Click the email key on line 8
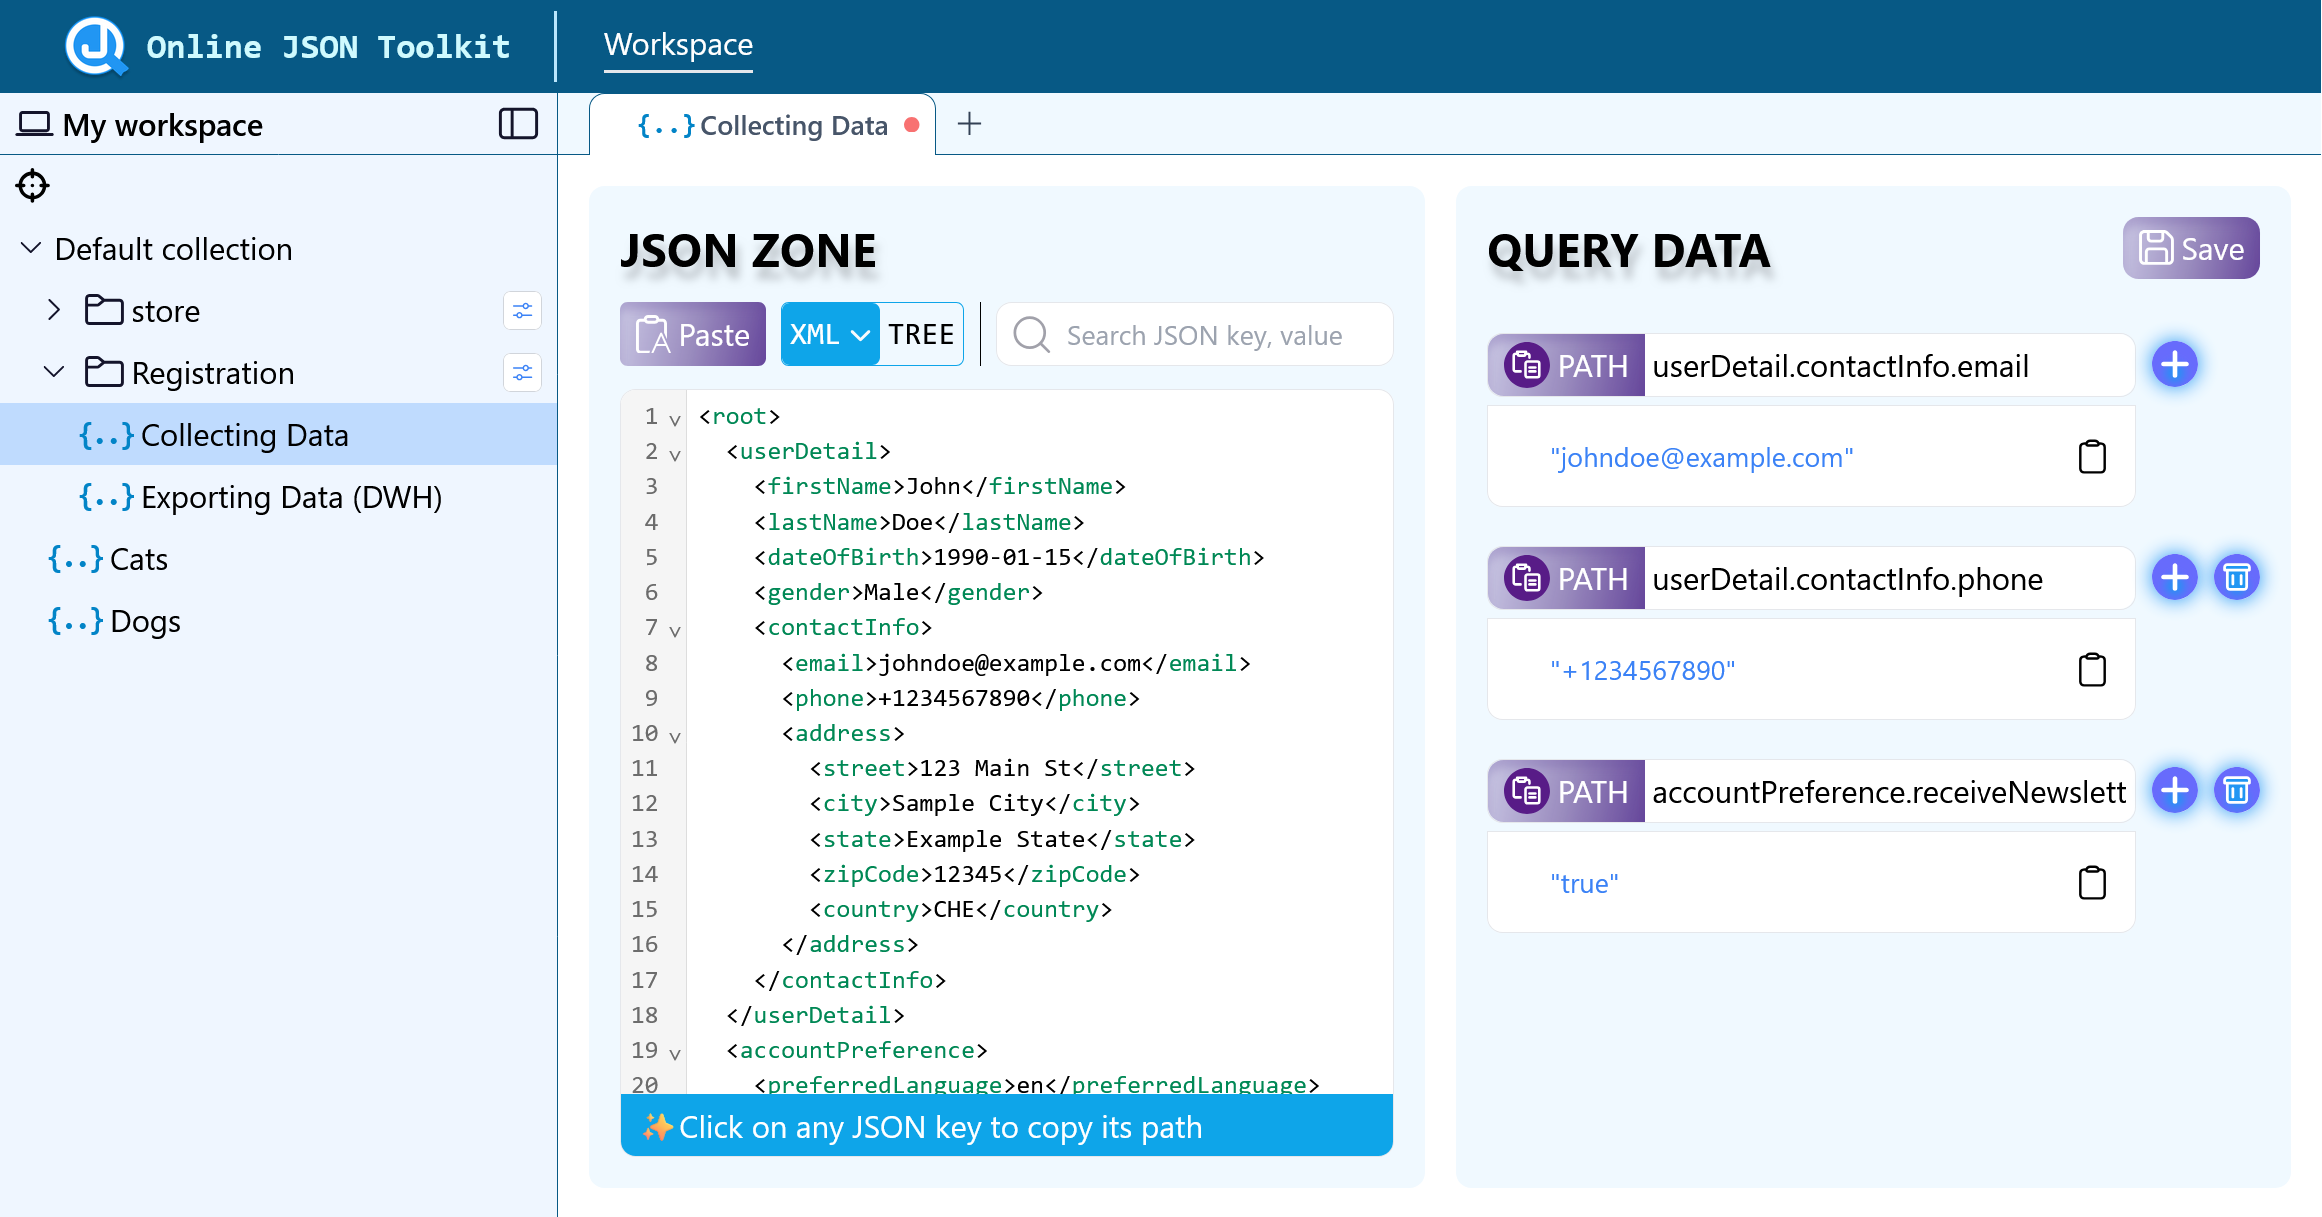2322x1217 pixels. click(829, 662)
